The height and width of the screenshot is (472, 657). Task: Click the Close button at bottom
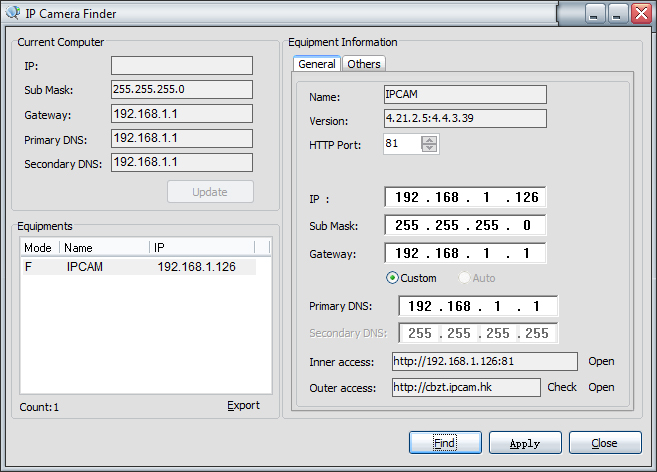click(x=605, y=443)
